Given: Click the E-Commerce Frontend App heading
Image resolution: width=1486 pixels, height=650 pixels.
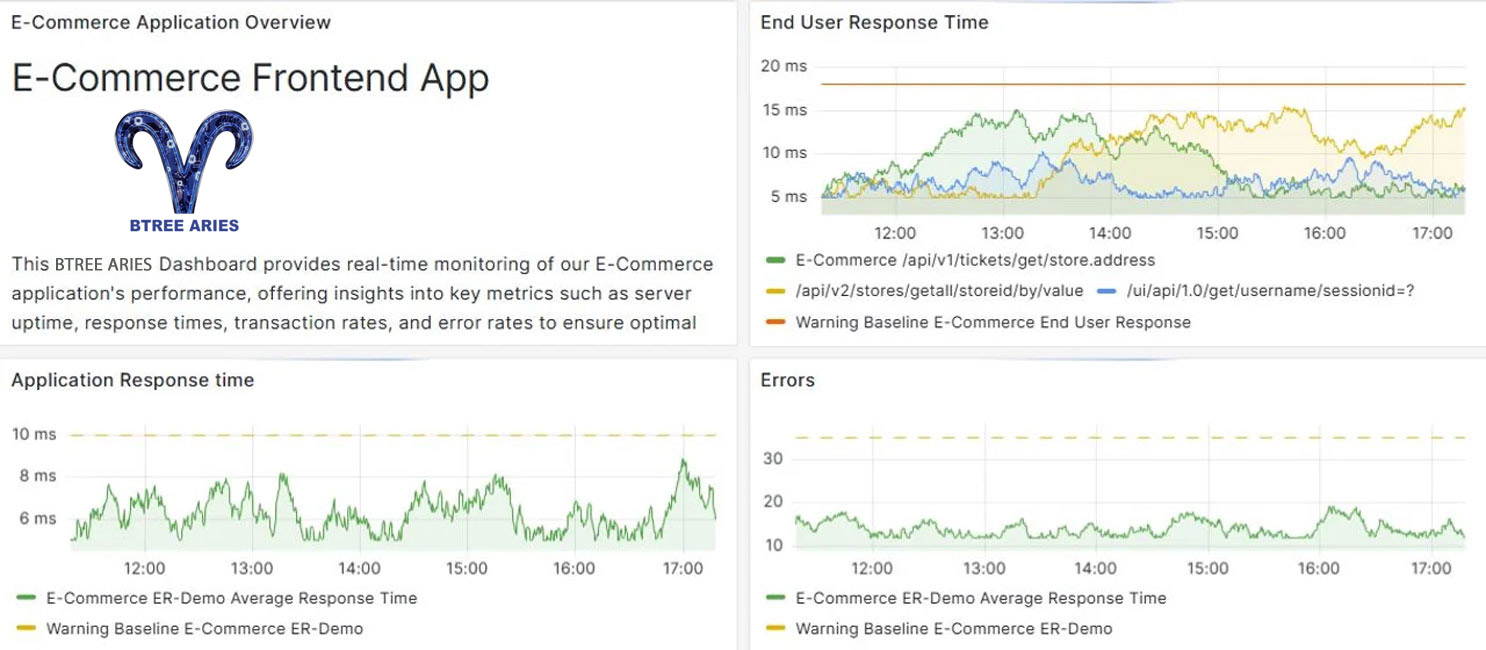Looking at the screenshot, I should pyautogui.click(x=250, y=78).
